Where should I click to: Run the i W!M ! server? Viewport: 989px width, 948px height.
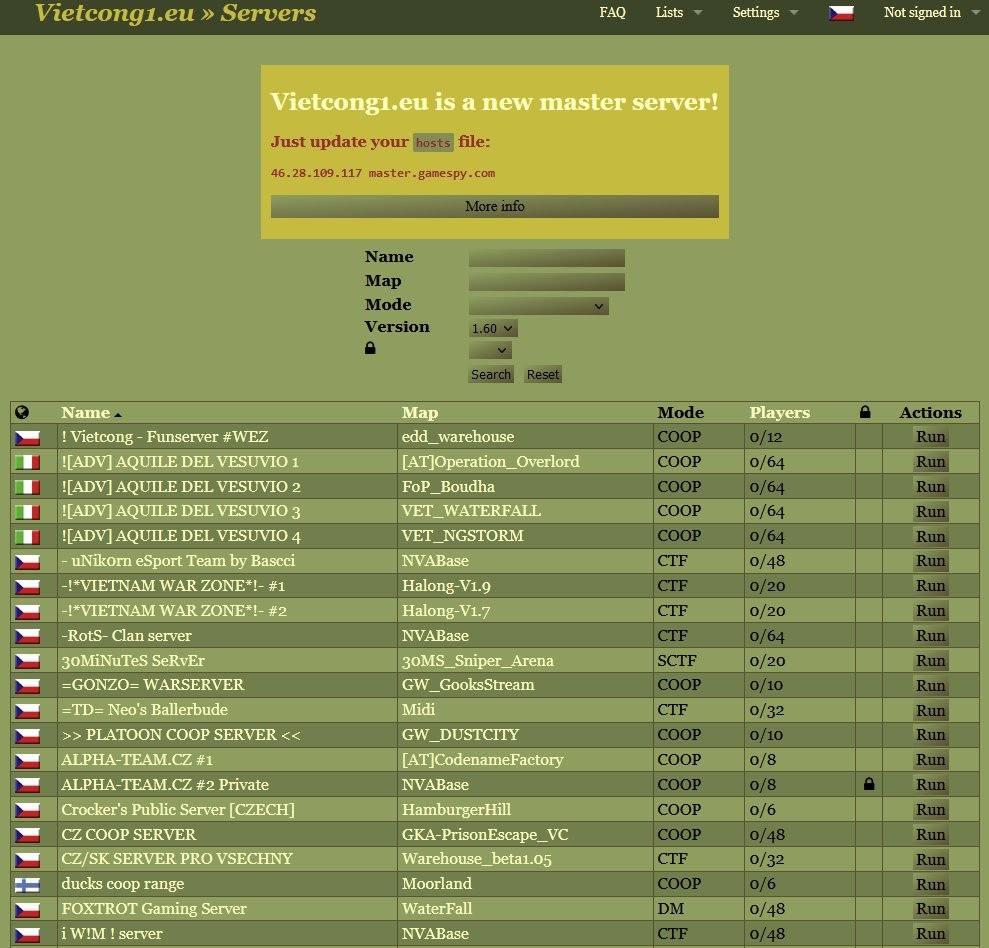pos(930,933)
